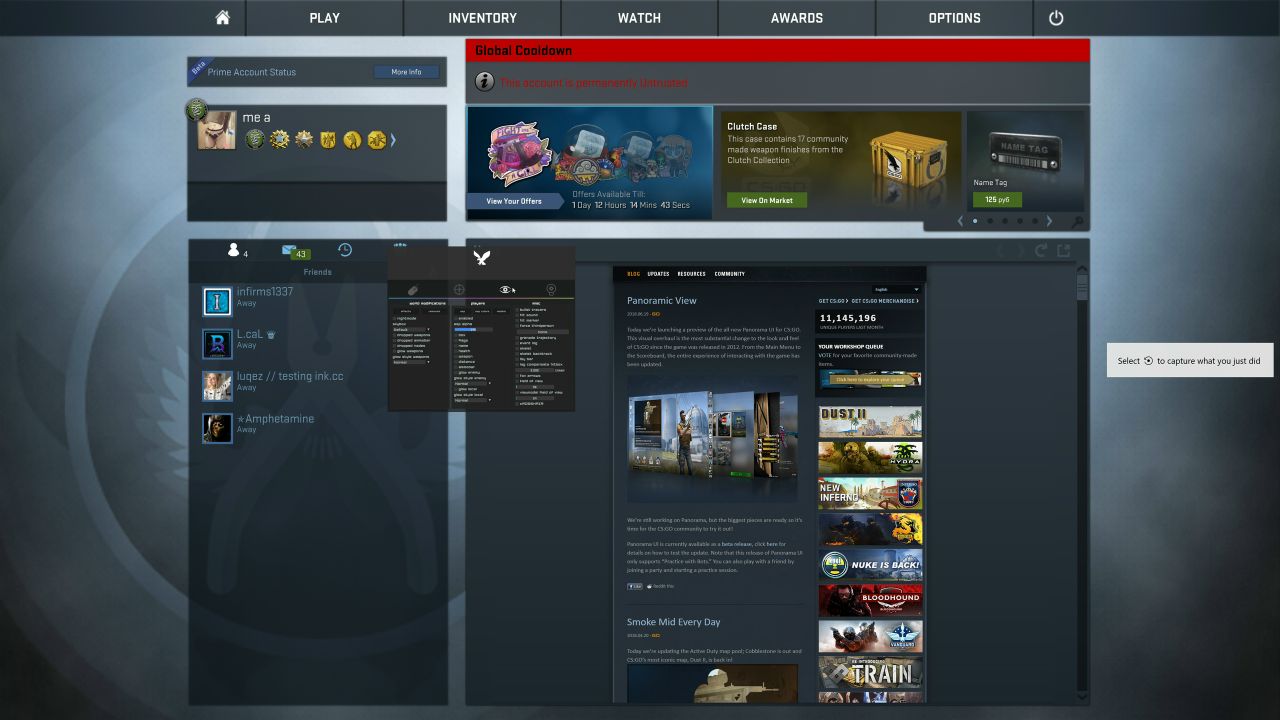Toggle the nightmode checkbox
The image size is (1280, 720).
[x=394, y=318]
